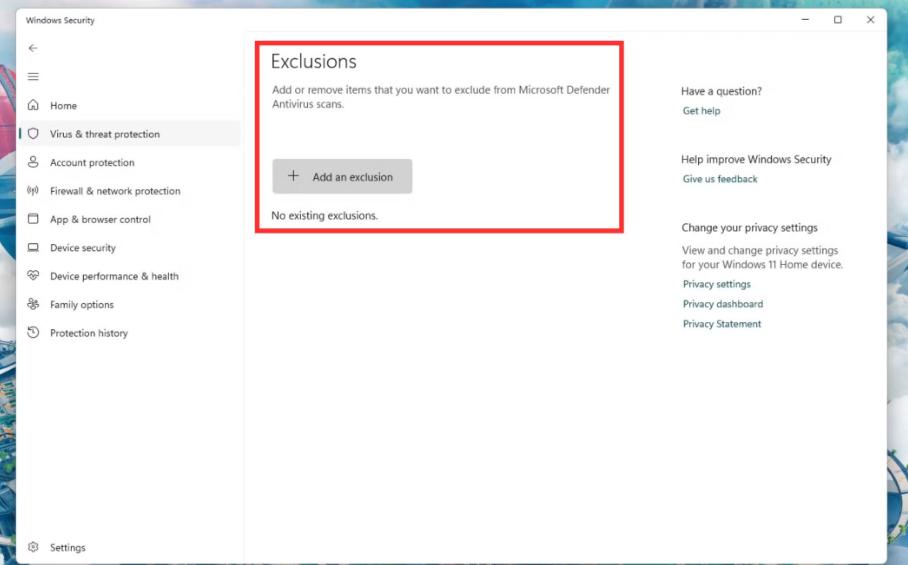Open Family options page
The height and width of the screenshot is (565, 908).
coord(130,304)
